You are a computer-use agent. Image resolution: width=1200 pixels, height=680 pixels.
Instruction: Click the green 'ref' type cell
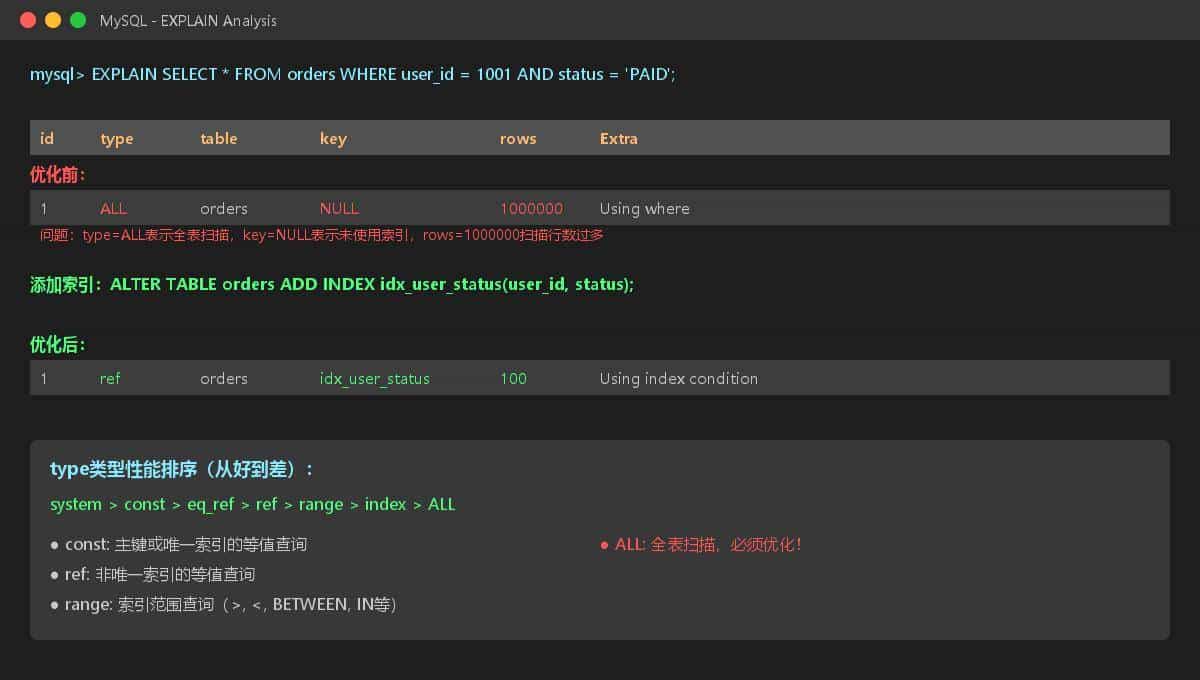[x=110, y=379]
